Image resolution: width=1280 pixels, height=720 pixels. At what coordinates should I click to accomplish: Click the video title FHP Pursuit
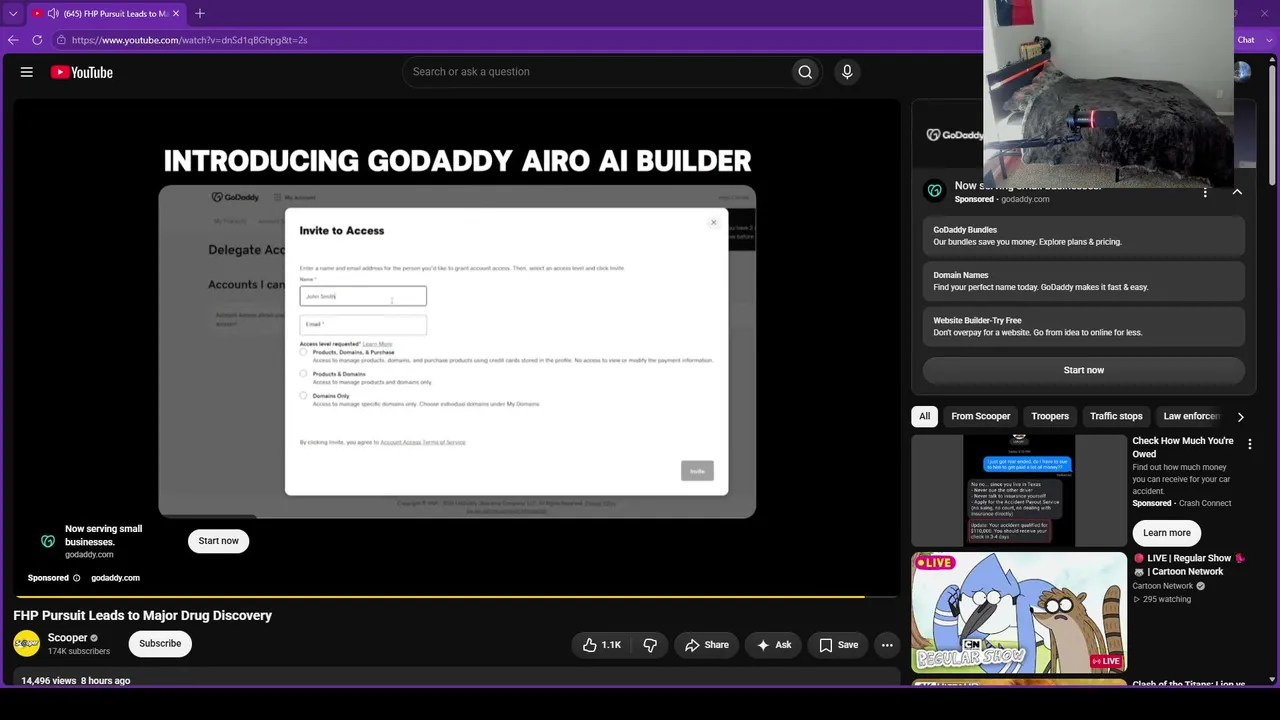(x=142, y=616)
